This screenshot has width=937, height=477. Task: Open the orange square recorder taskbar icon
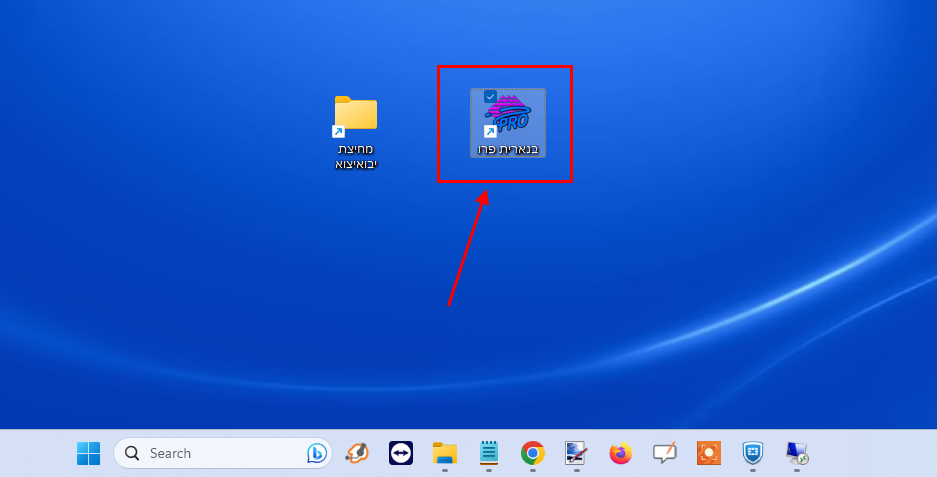[x=709, y=453]
